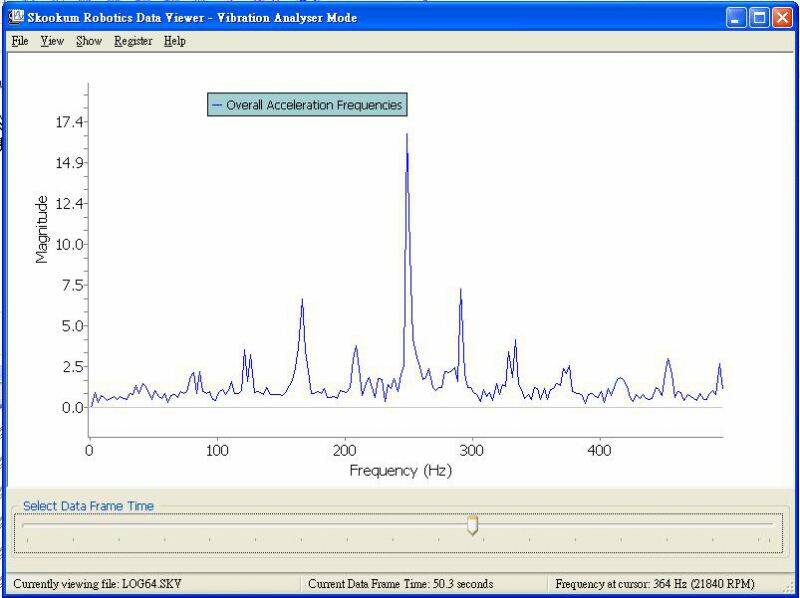Screen dimensions: 800x598
Task: Open the View menu
Action: 52,41
